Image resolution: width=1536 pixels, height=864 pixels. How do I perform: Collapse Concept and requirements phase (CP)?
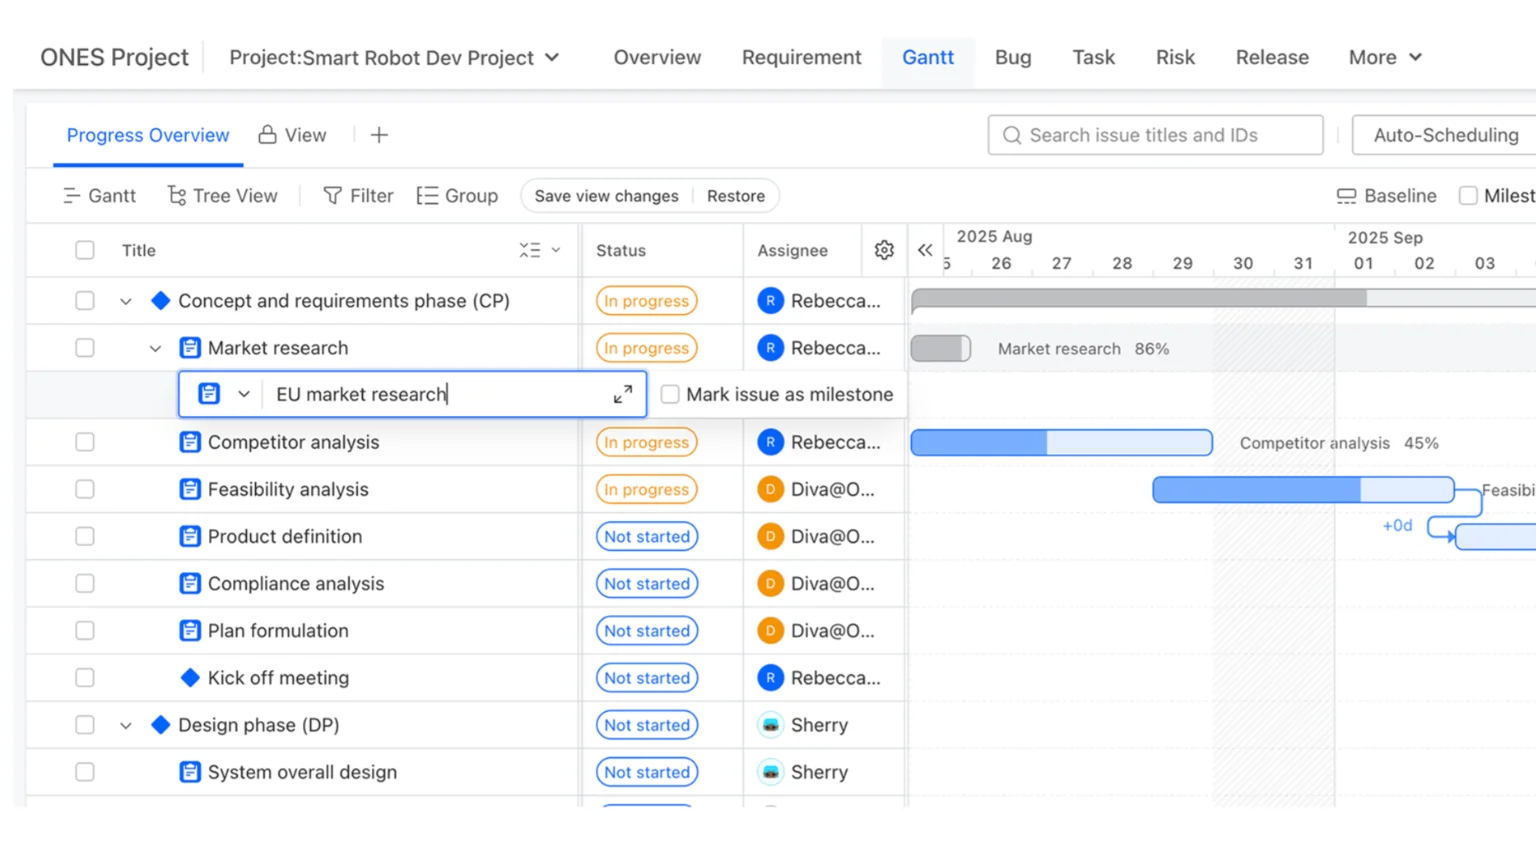click(x=126, y=301)
